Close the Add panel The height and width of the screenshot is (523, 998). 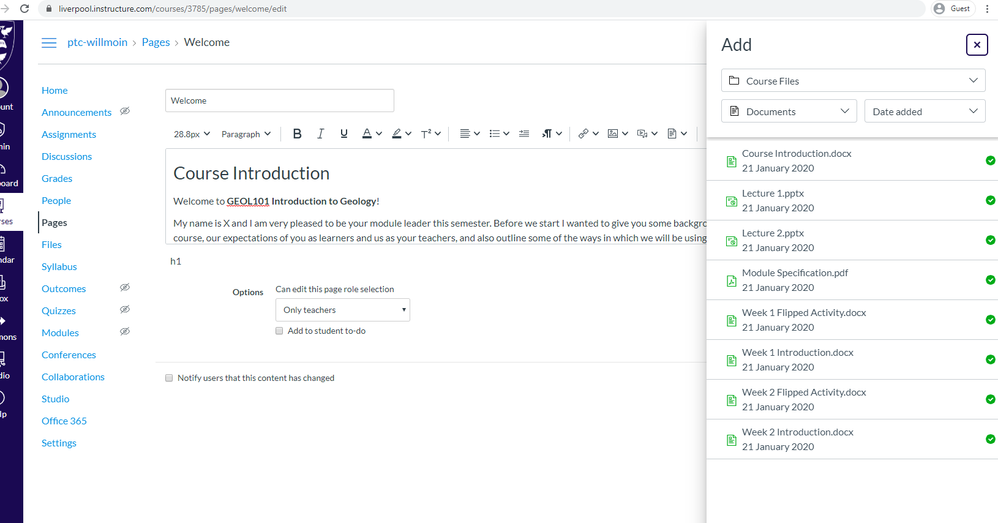(976, 44)
